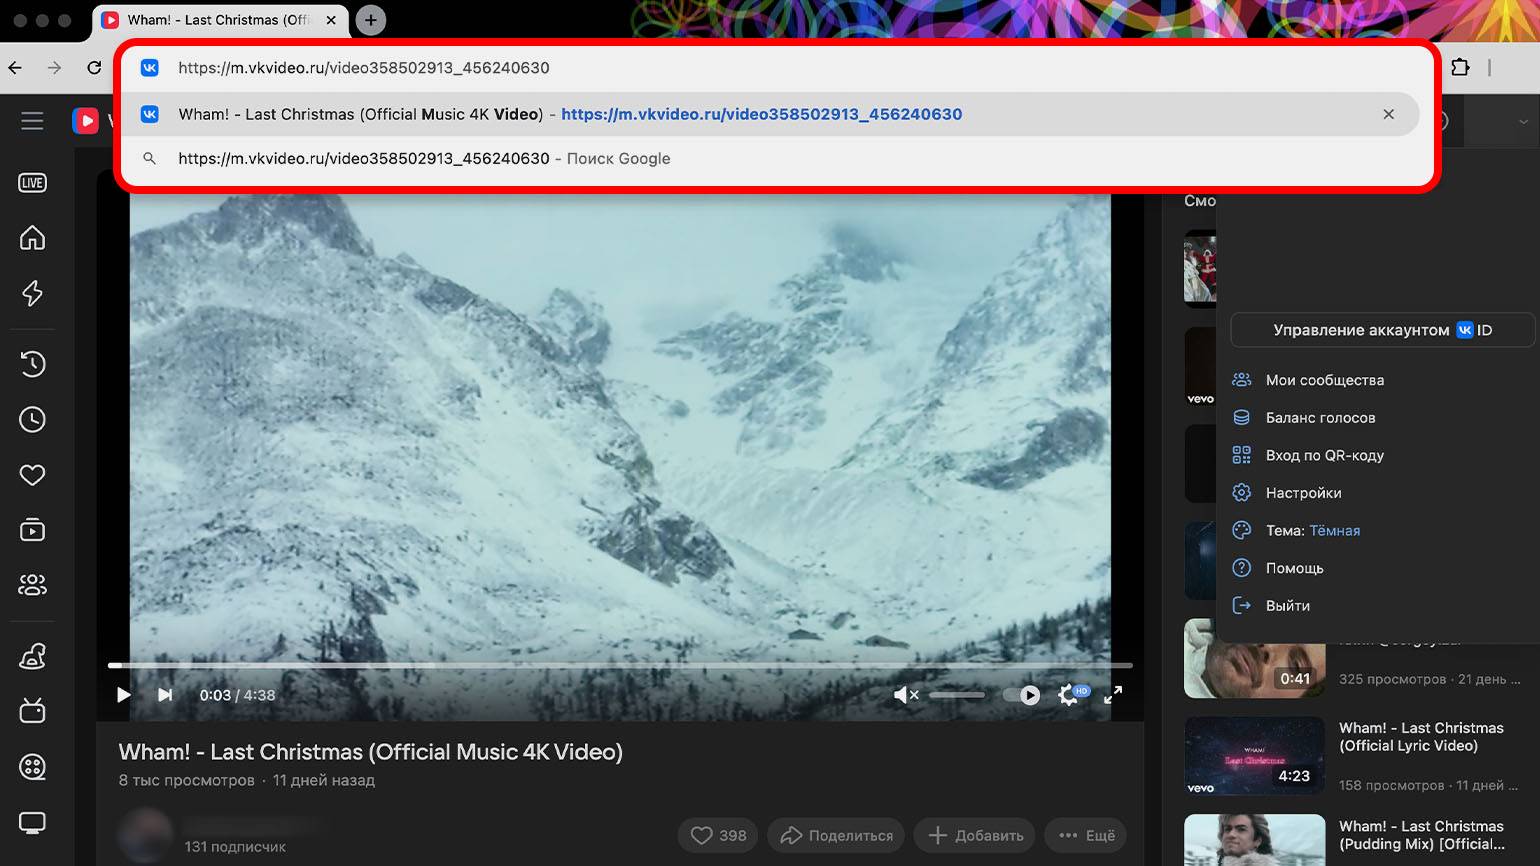Open watch history clock-arrow icon
This screenshot has width=1540, height=866.
coord(32,364)
